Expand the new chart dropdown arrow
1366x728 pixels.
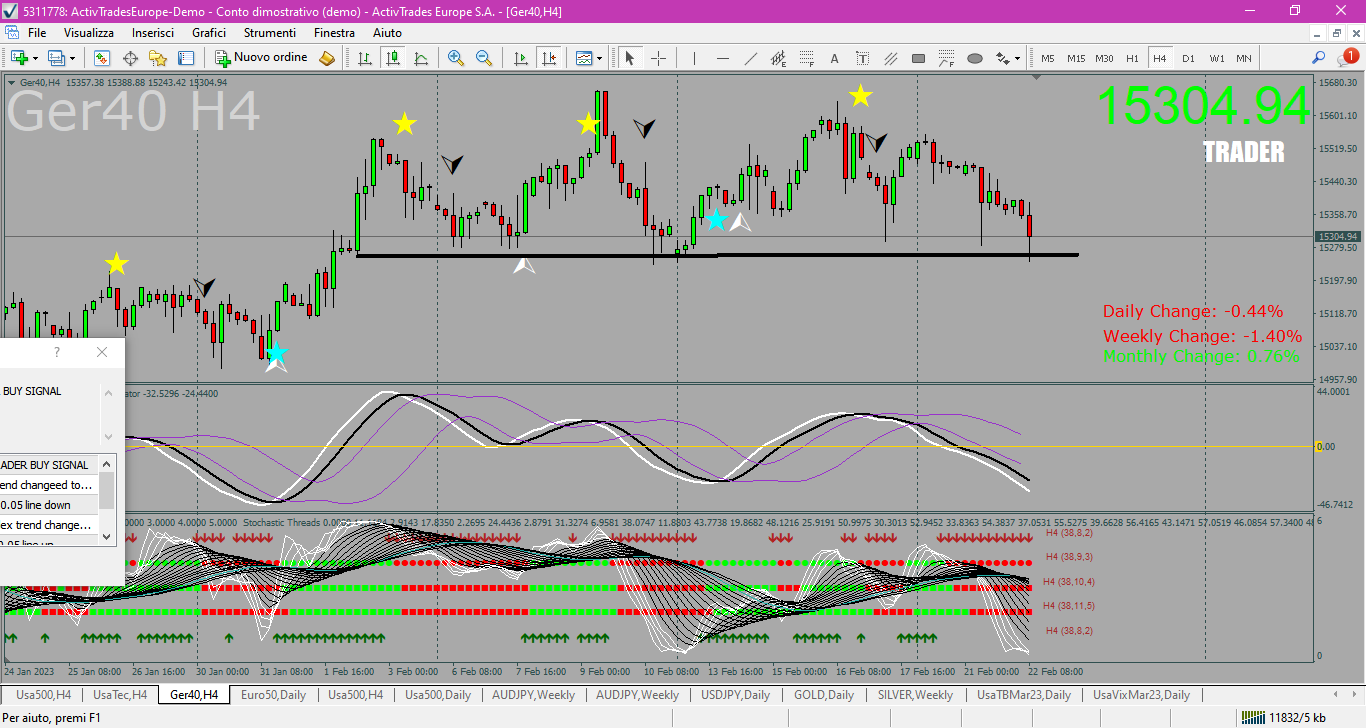tap(35, 58)
